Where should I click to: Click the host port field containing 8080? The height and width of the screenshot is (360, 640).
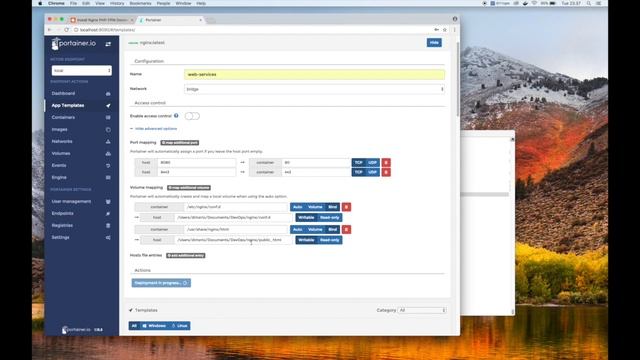196,162
